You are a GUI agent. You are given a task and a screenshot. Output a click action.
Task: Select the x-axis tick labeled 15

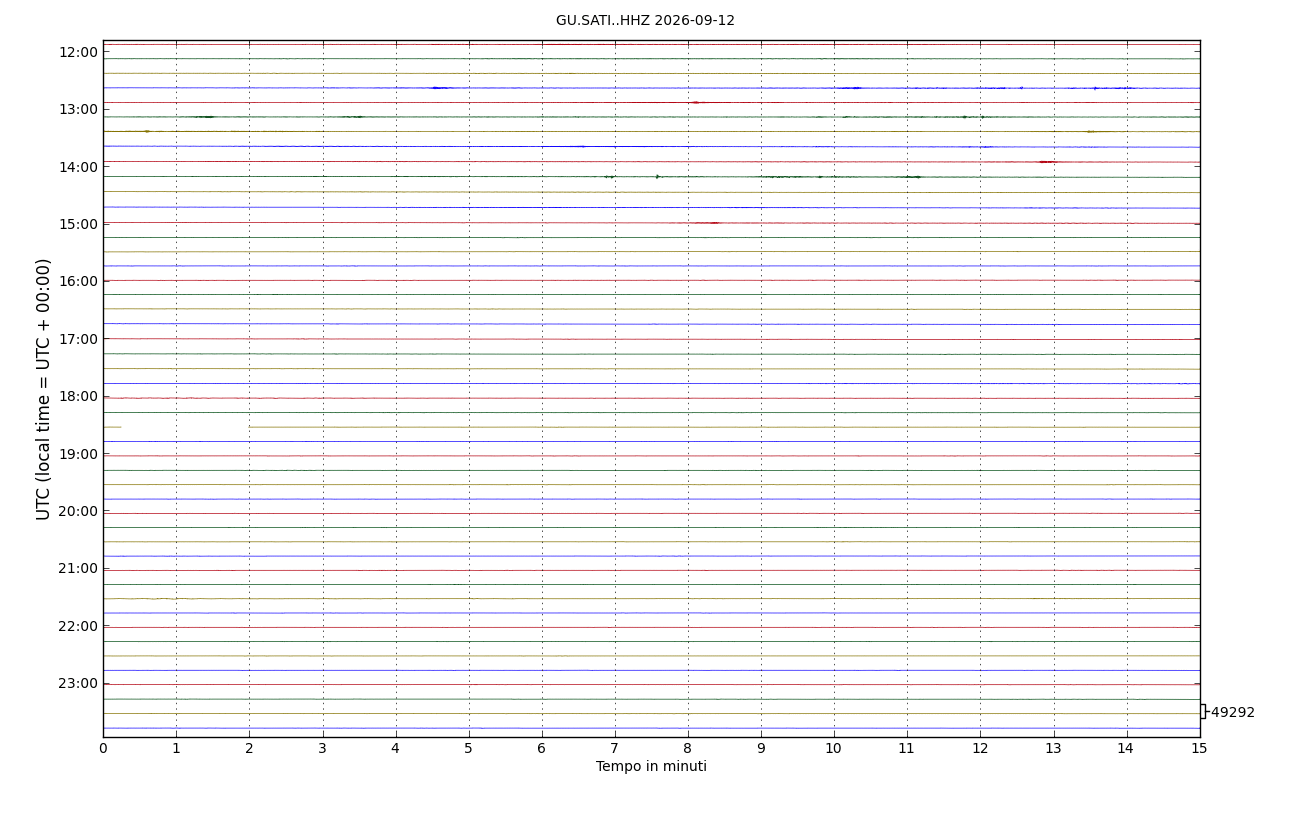(x=1199, y=748)
